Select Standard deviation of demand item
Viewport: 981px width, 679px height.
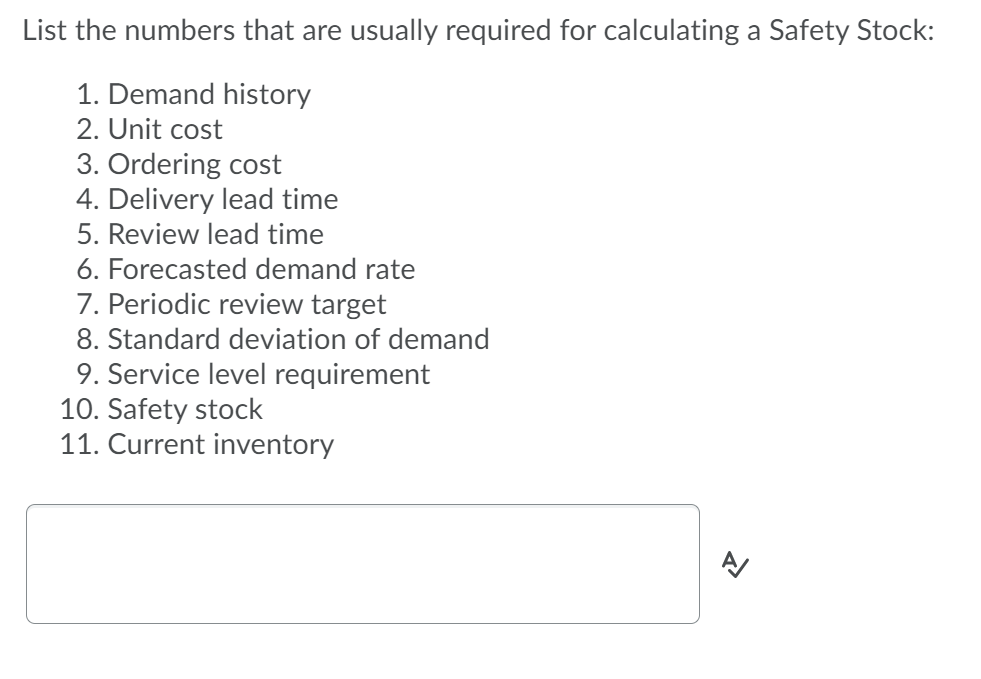click(299, 339)
